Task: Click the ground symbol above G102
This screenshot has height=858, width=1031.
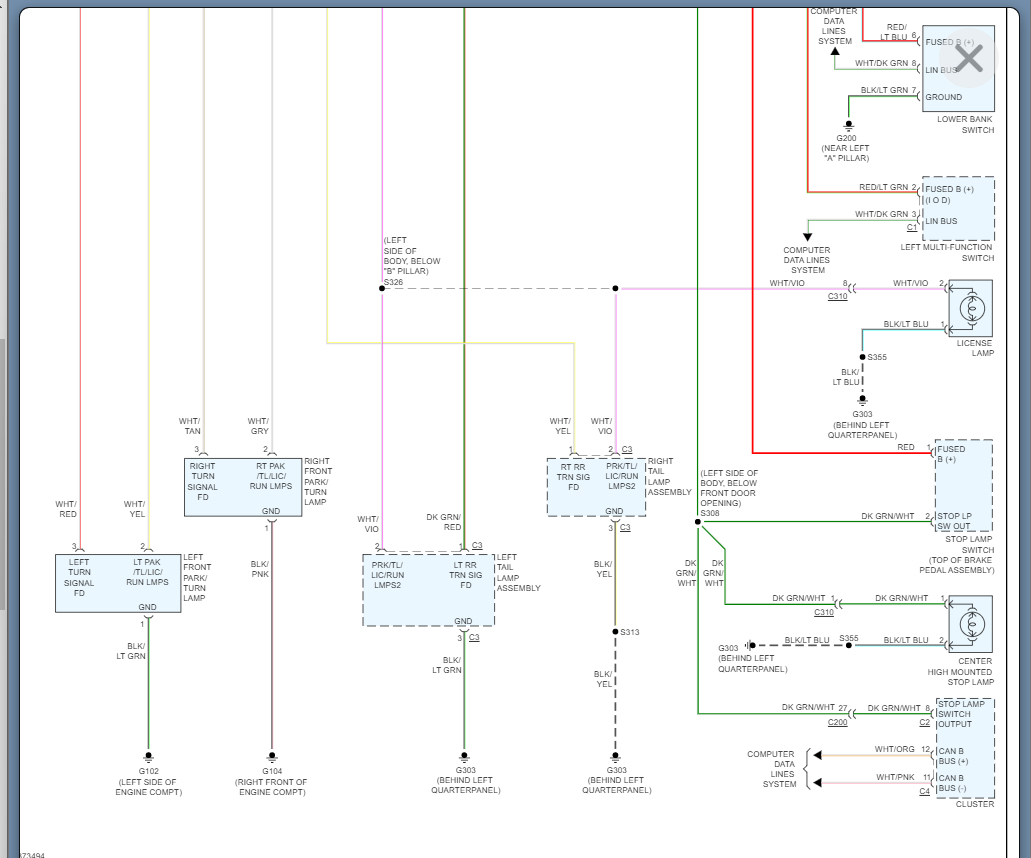Action: click(x=149, y=757)
